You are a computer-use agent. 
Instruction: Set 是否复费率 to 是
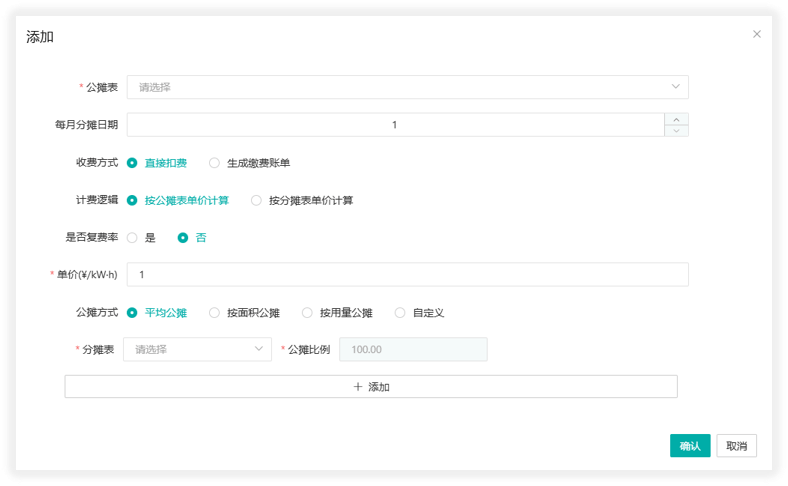pyautogui.click(x=133, y=238)
